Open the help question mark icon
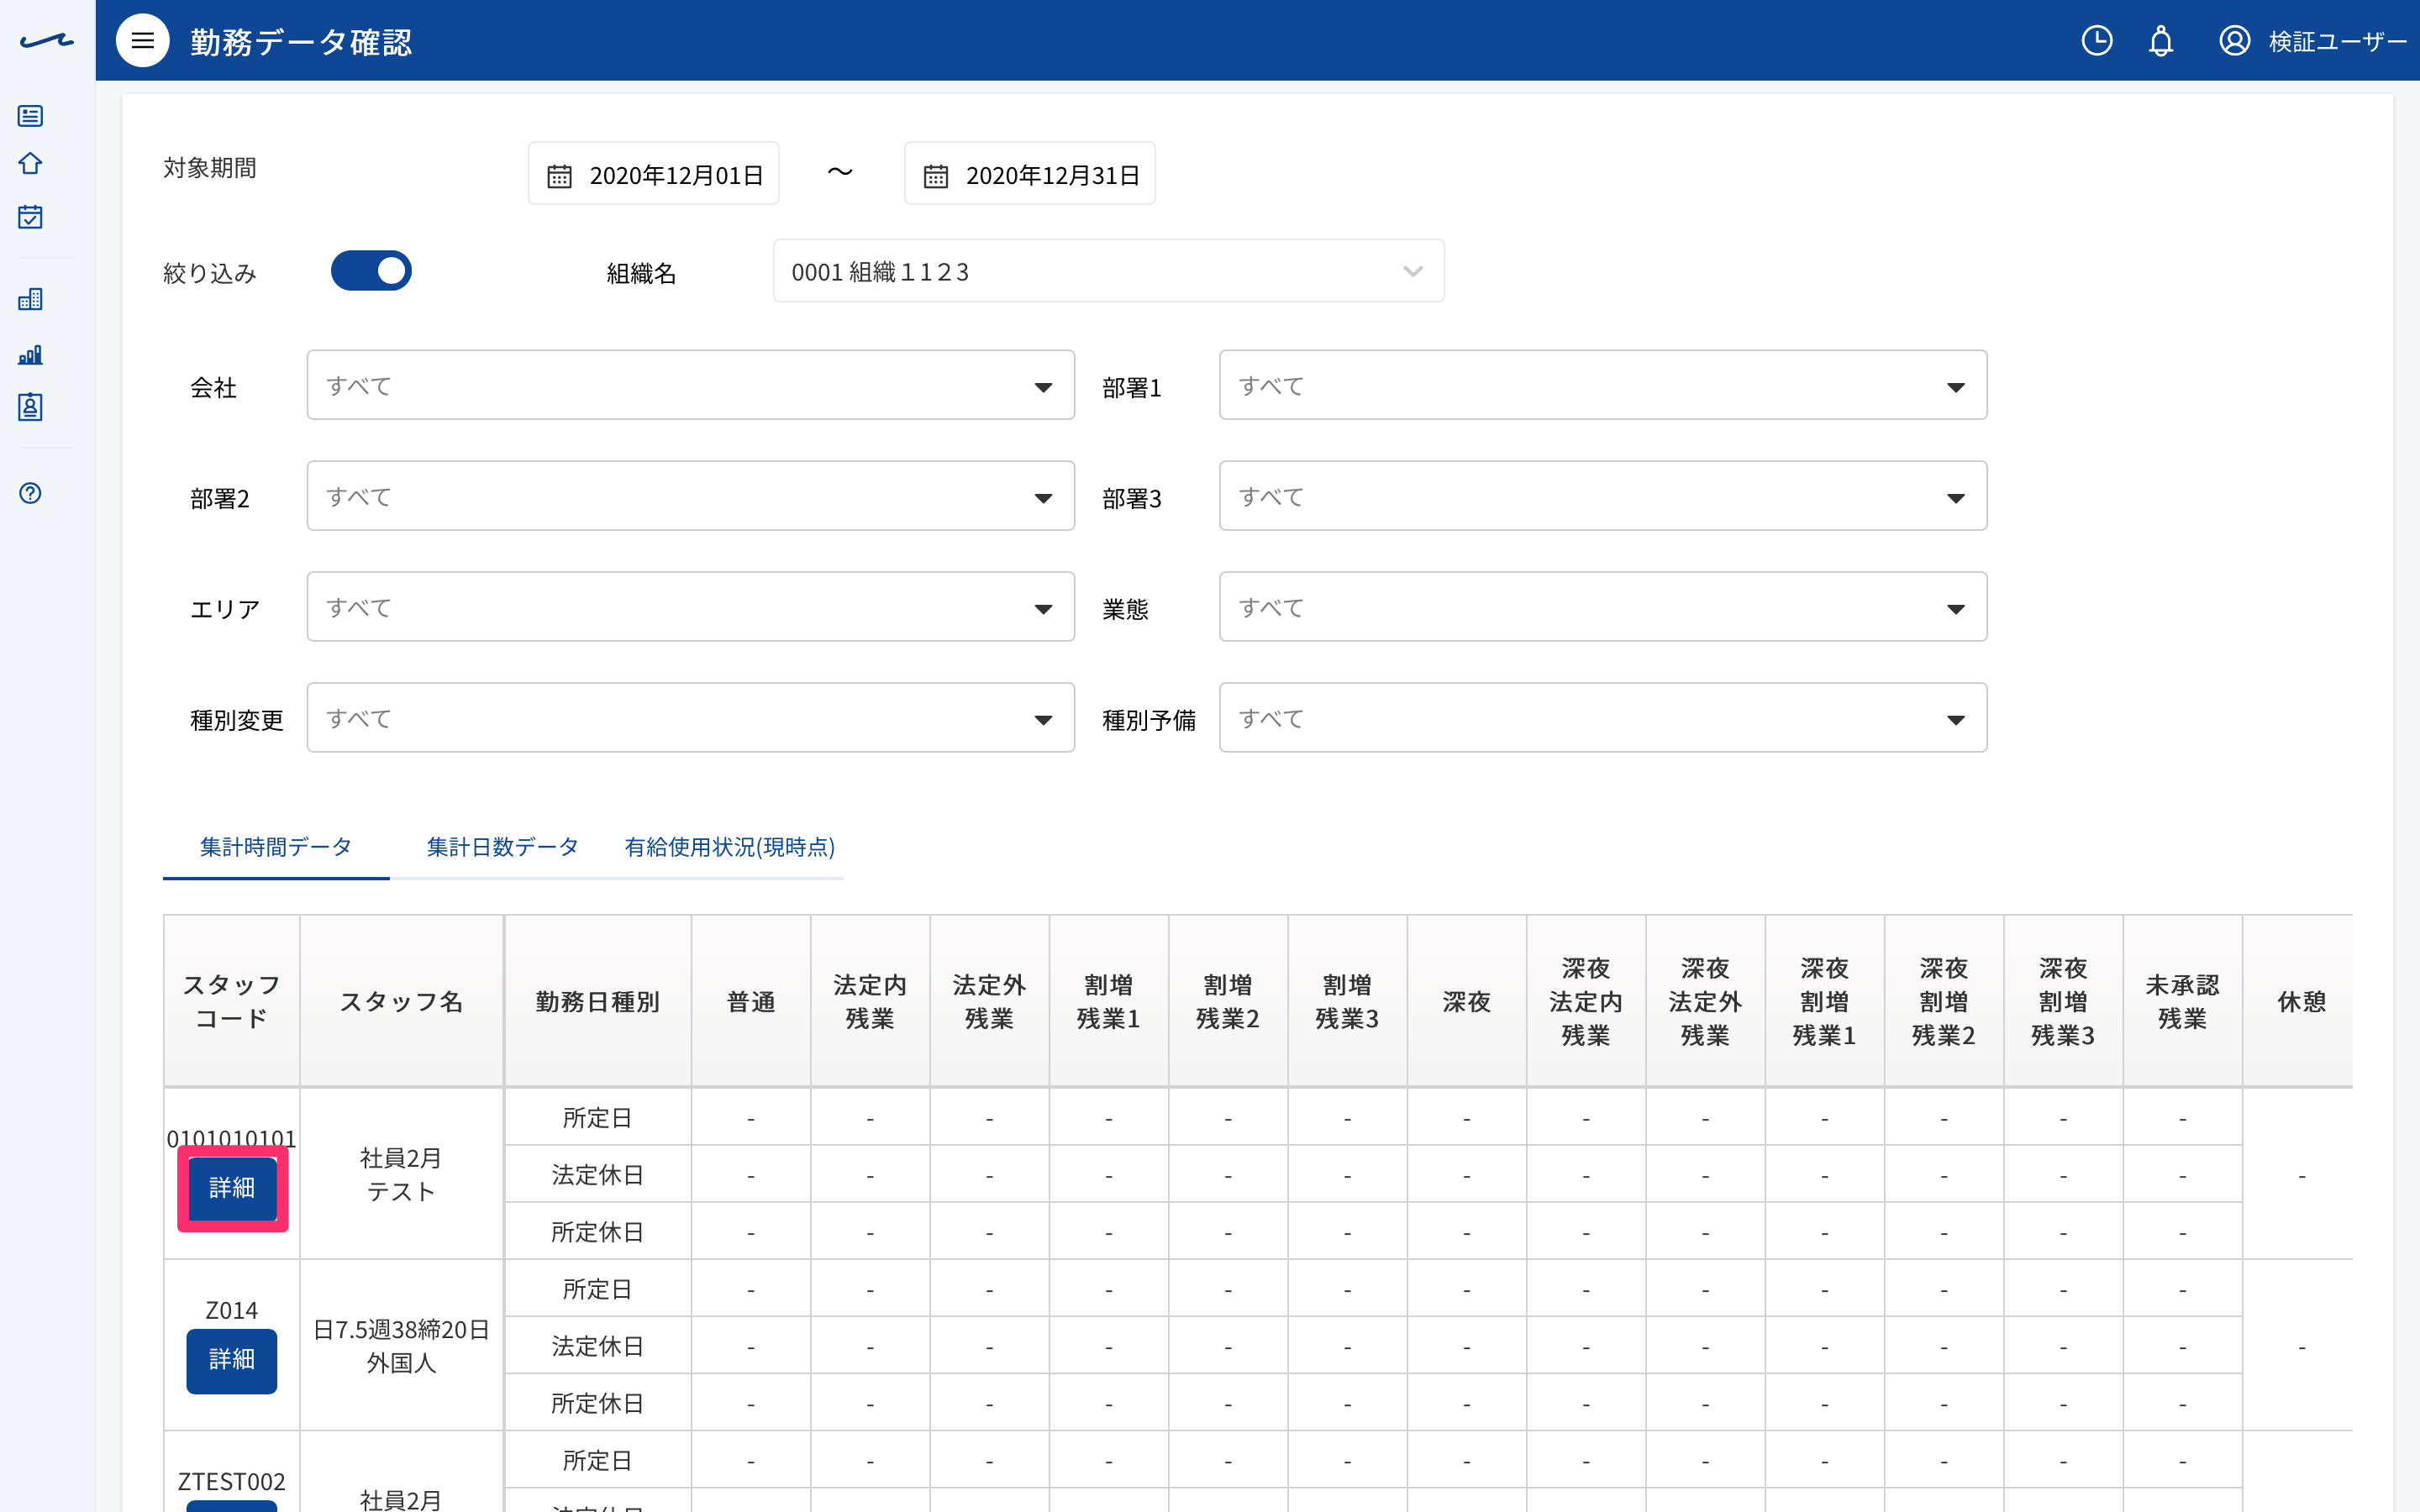The width and height of the screenshot is (2420, 1512). pos(30,493)
